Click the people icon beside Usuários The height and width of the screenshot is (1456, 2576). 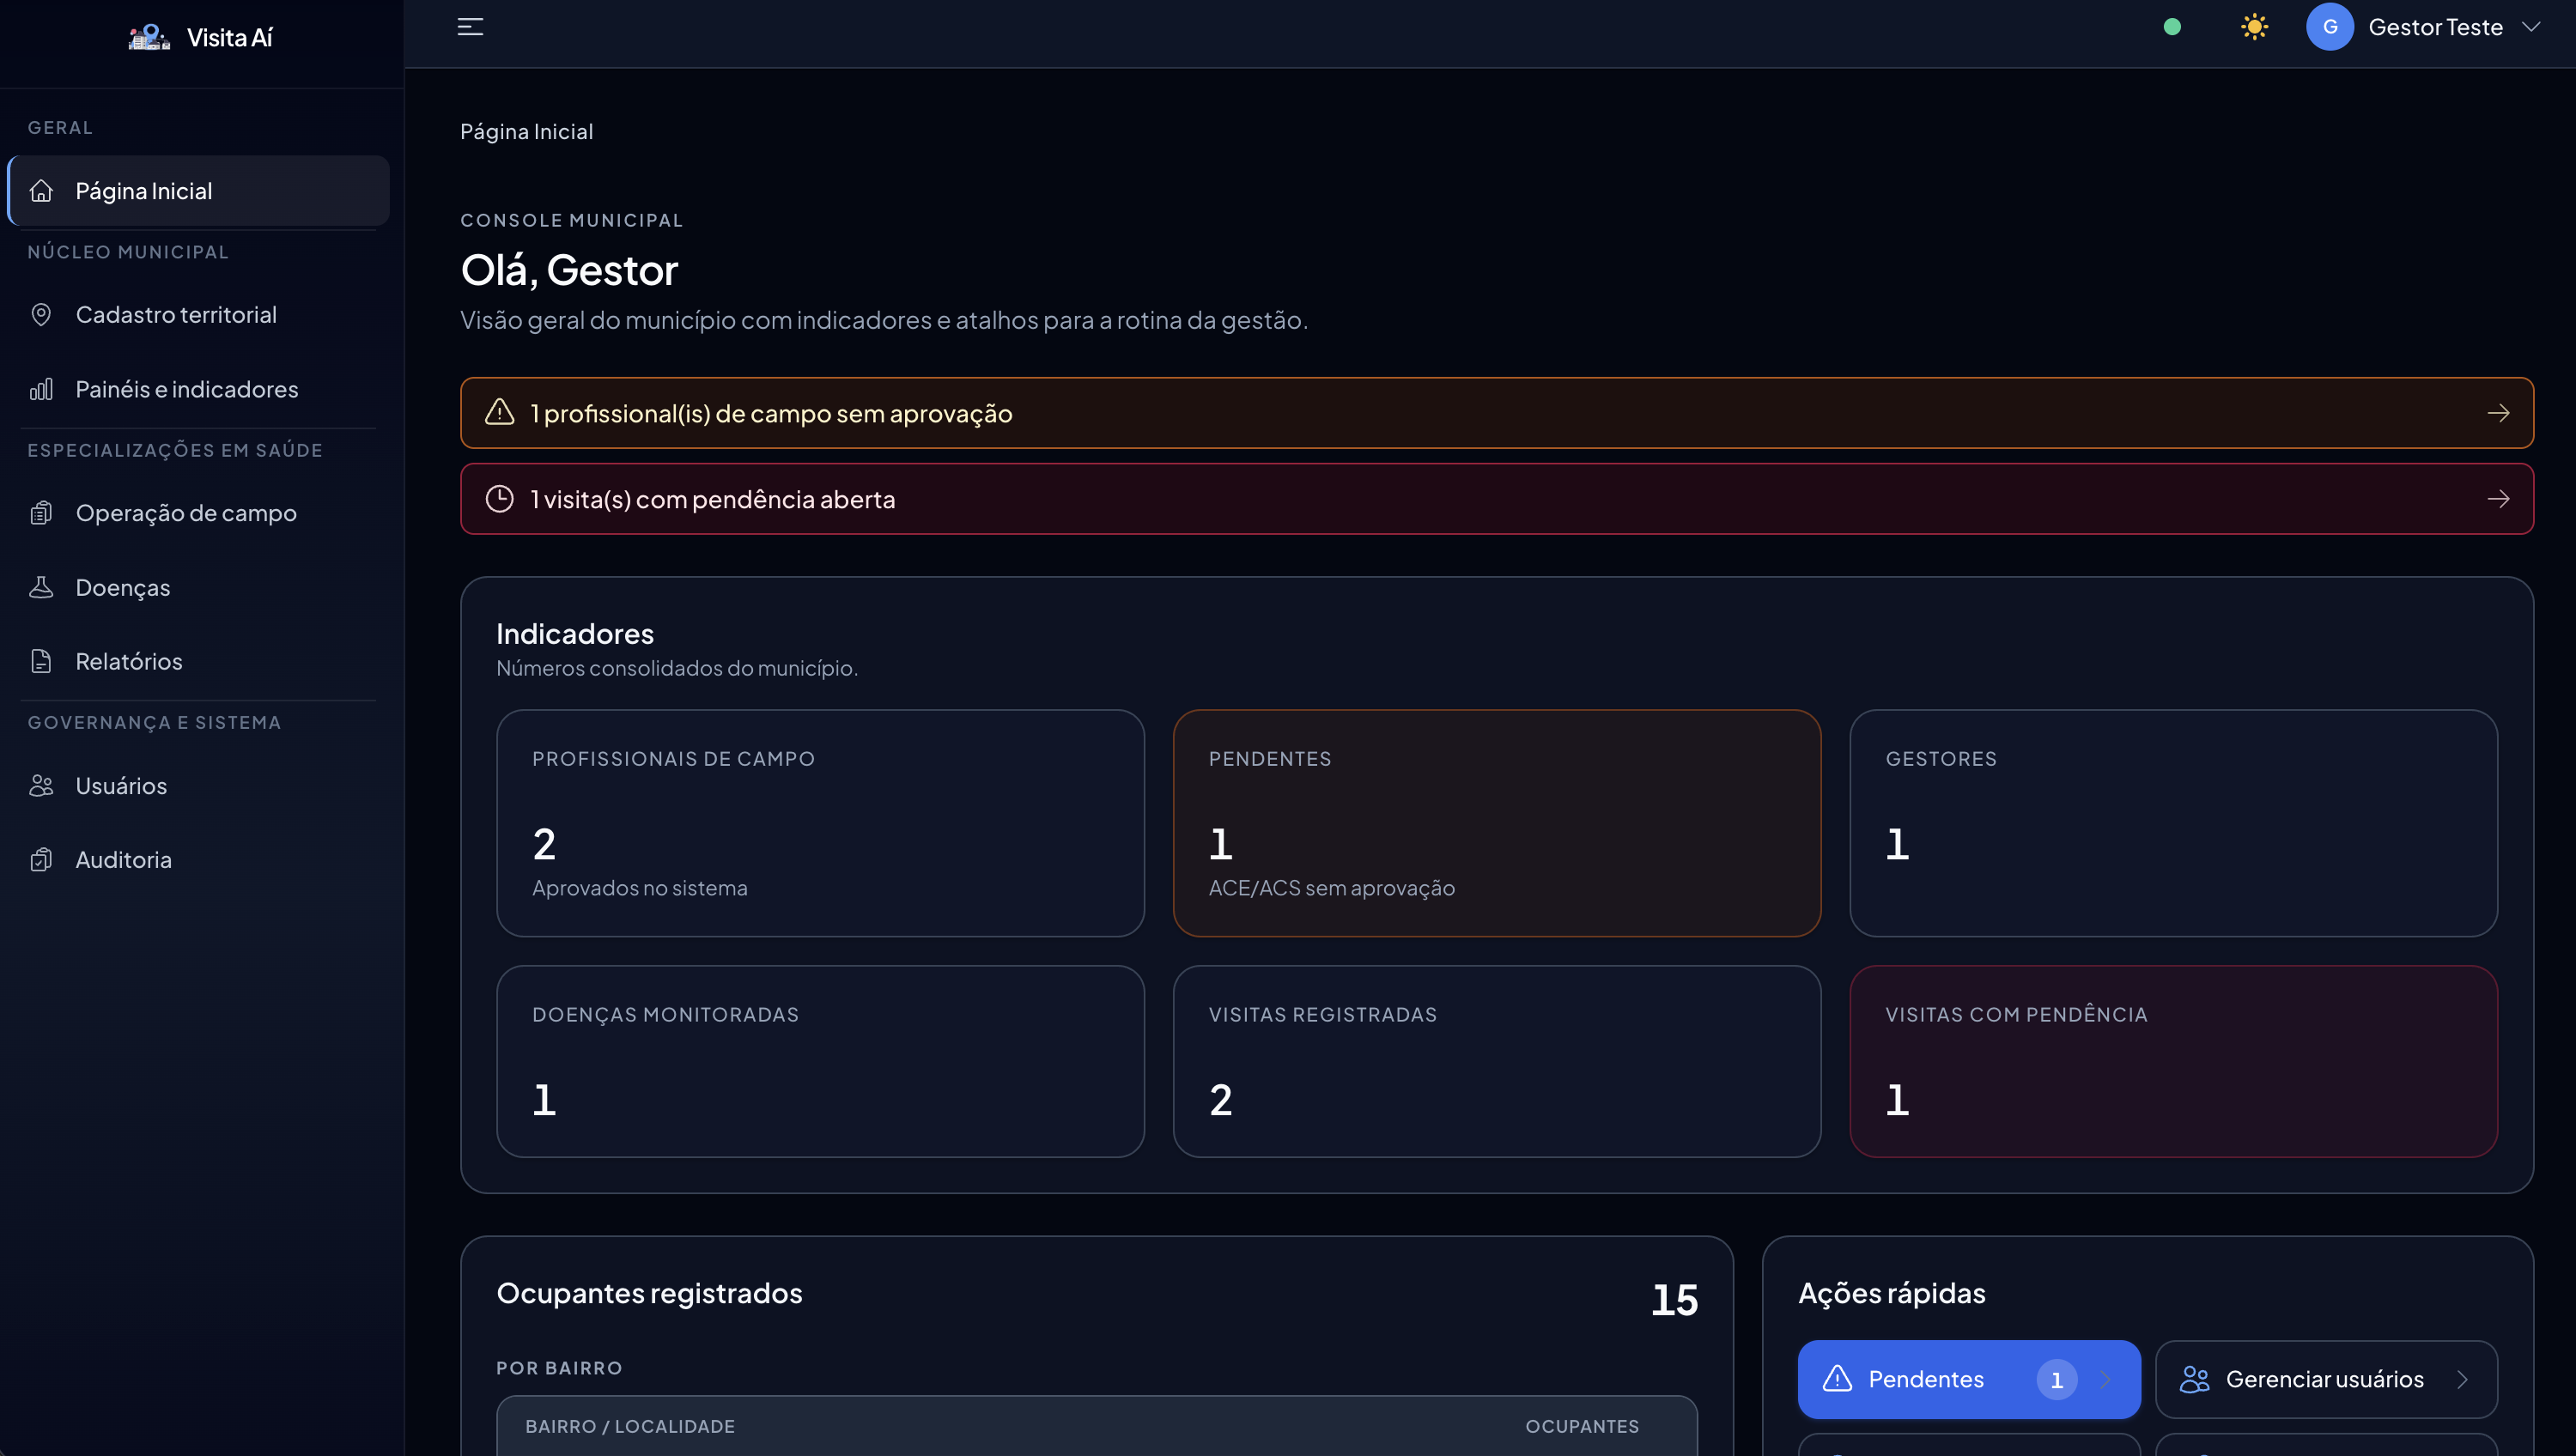tap(41, 786)
